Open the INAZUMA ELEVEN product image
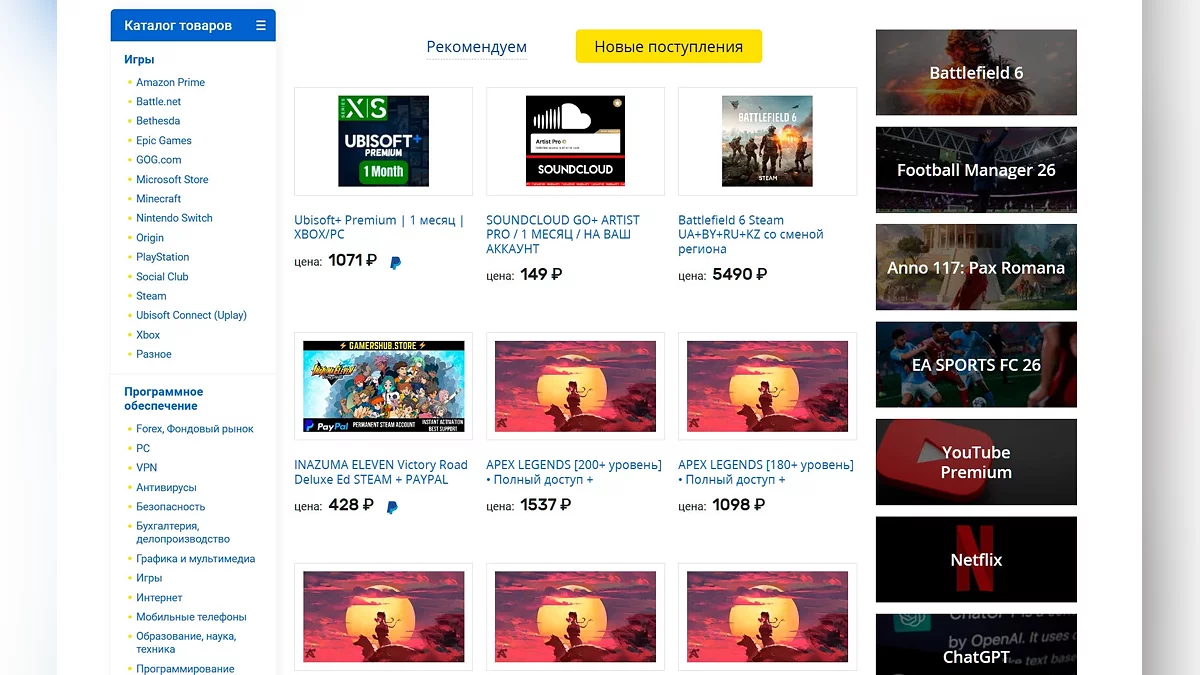The width and height of the screenshot is (1200, 675). [x=384, y=386]
